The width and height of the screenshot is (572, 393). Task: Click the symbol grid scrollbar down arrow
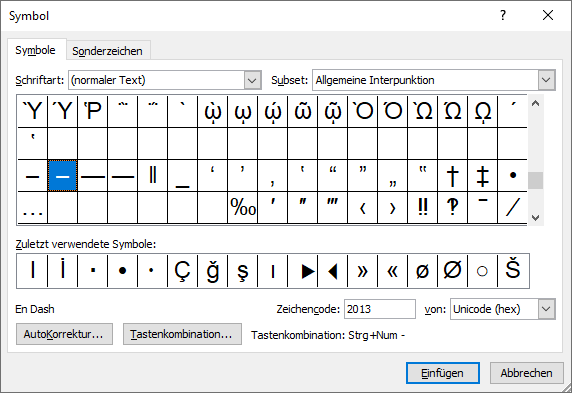point(535,218)
